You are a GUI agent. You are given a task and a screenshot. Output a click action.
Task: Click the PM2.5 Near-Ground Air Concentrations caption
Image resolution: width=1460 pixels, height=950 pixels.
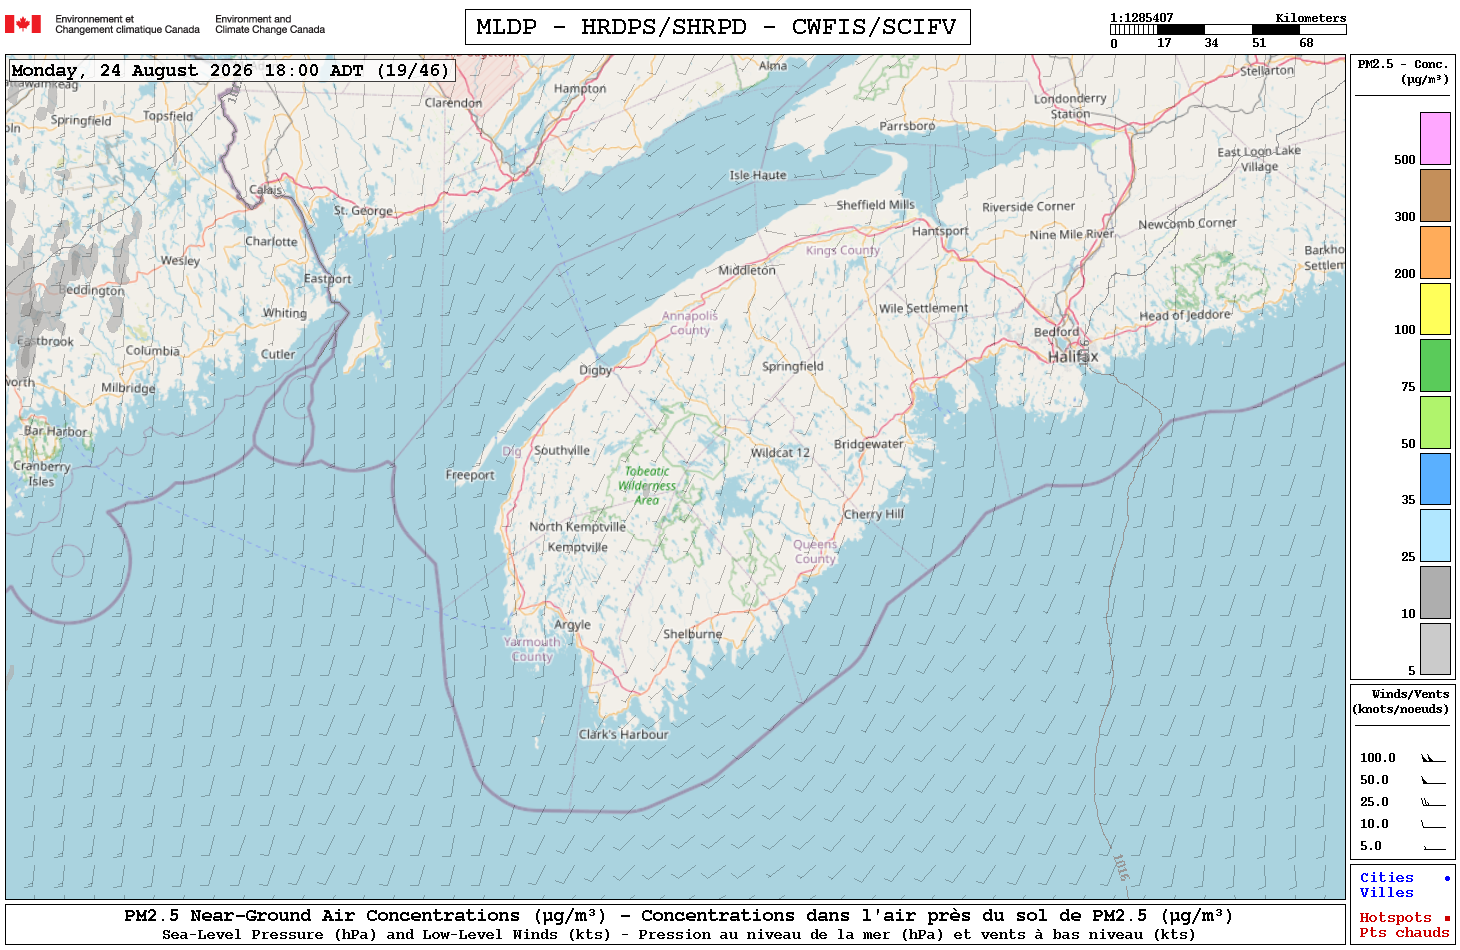[x=678, y=916]
